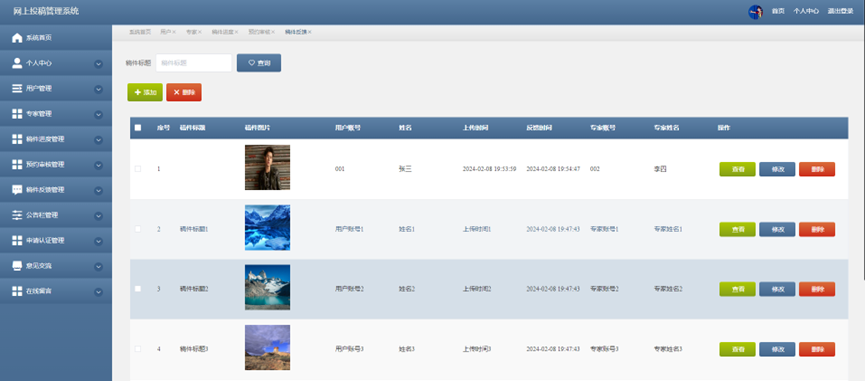Toggle the select-all checkbox in table header
Image resolution: width=865 pixels, height=381 pixels.
tap(138, 127)
